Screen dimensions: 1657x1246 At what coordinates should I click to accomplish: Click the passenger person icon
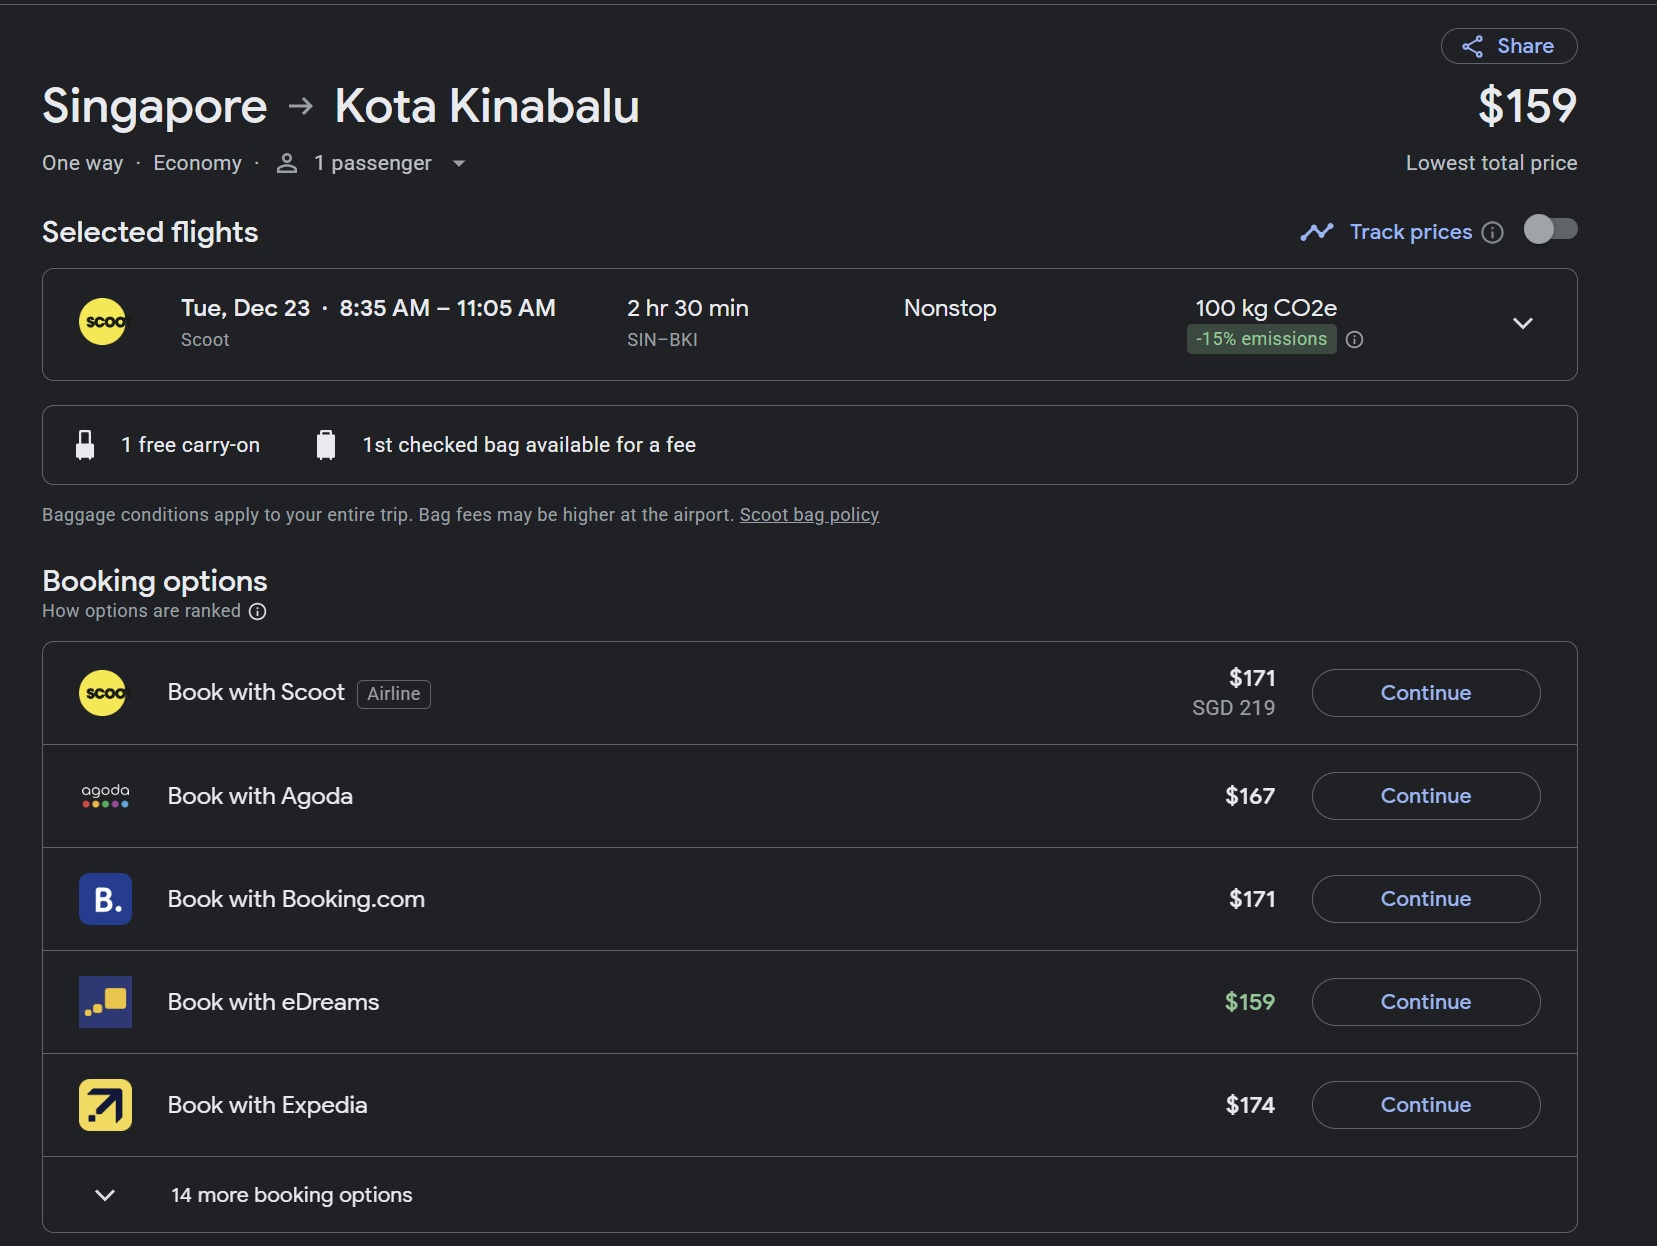[287, 163]
